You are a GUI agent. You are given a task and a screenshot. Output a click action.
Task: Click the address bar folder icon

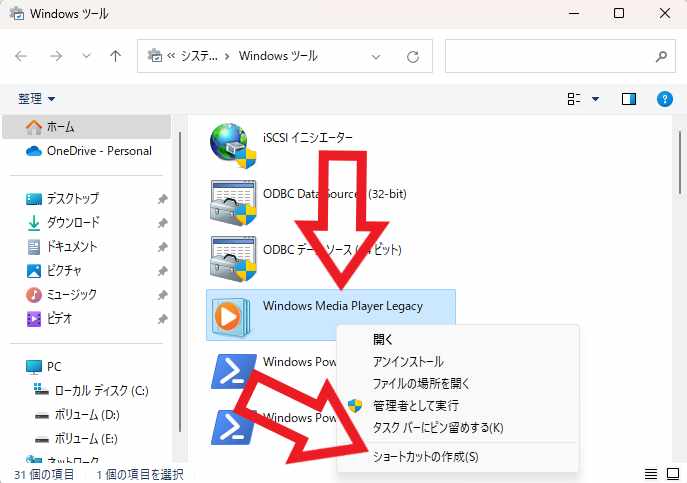click(x=154, y=56)
